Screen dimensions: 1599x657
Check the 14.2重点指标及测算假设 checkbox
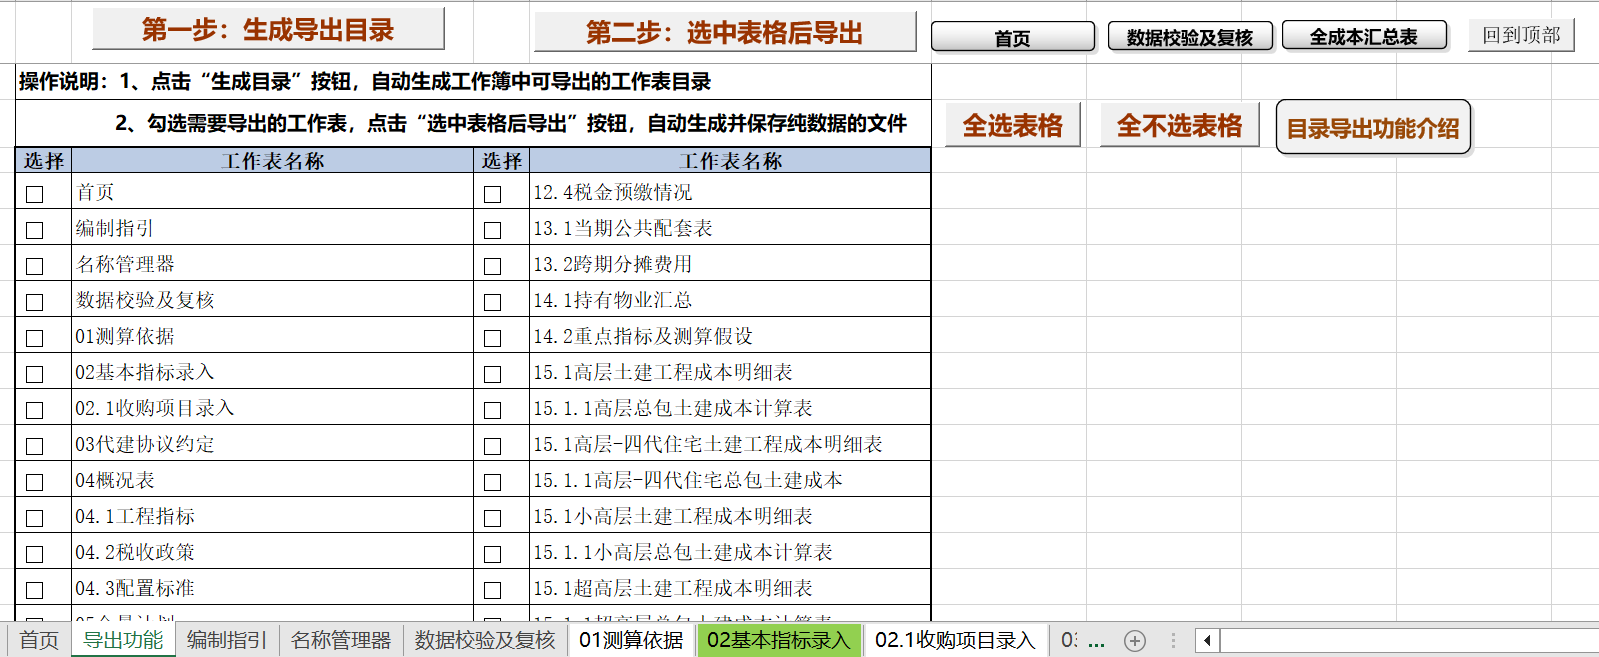coord(492,338)
